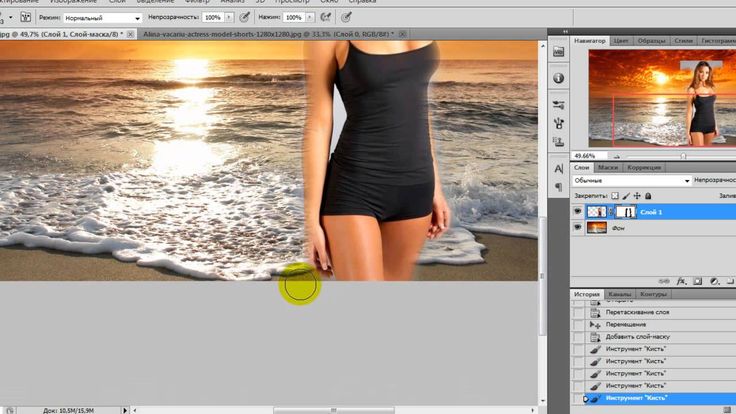Switch to the Каналы tab

pos(619,294)
